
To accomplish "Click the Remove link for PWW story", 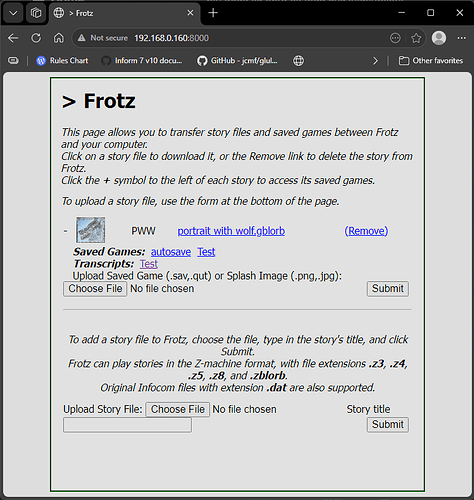I will pyautogui.click(x=366, y=231).
